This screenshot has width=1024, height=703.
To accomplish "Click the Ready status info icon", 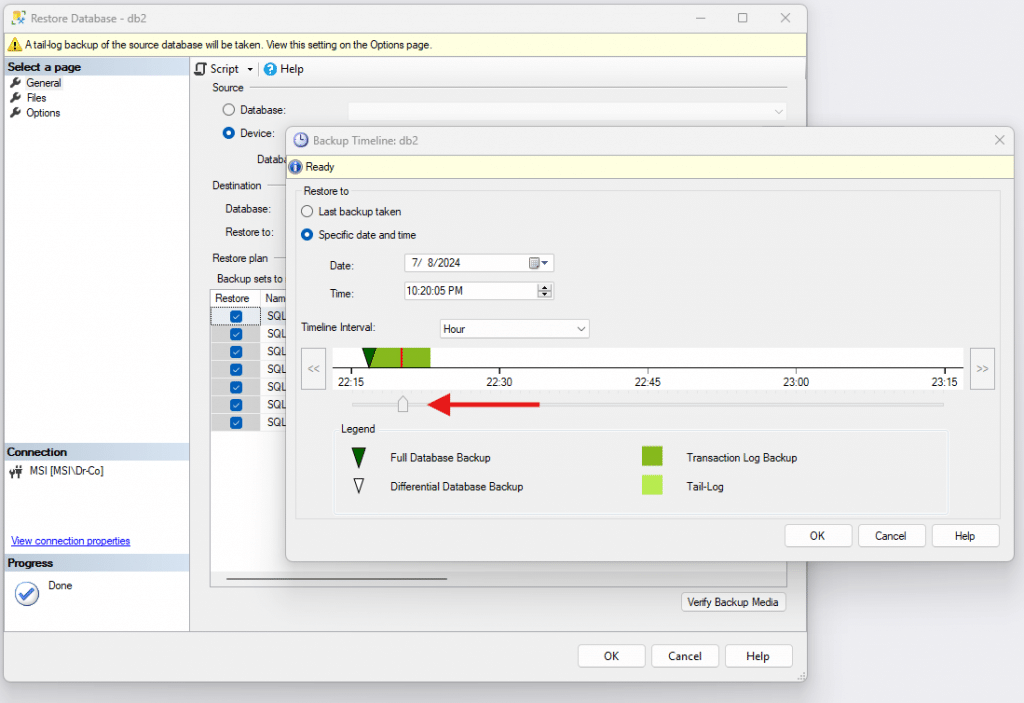I will (x=295, y=166).
